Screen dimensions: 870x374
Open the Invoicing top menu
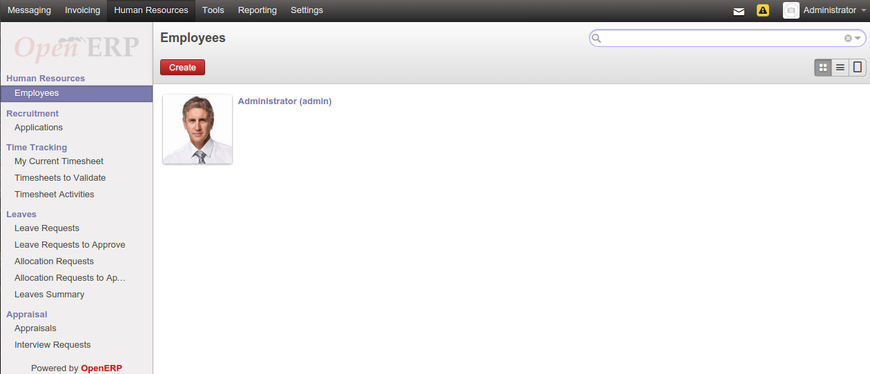(x=82, y=11)
